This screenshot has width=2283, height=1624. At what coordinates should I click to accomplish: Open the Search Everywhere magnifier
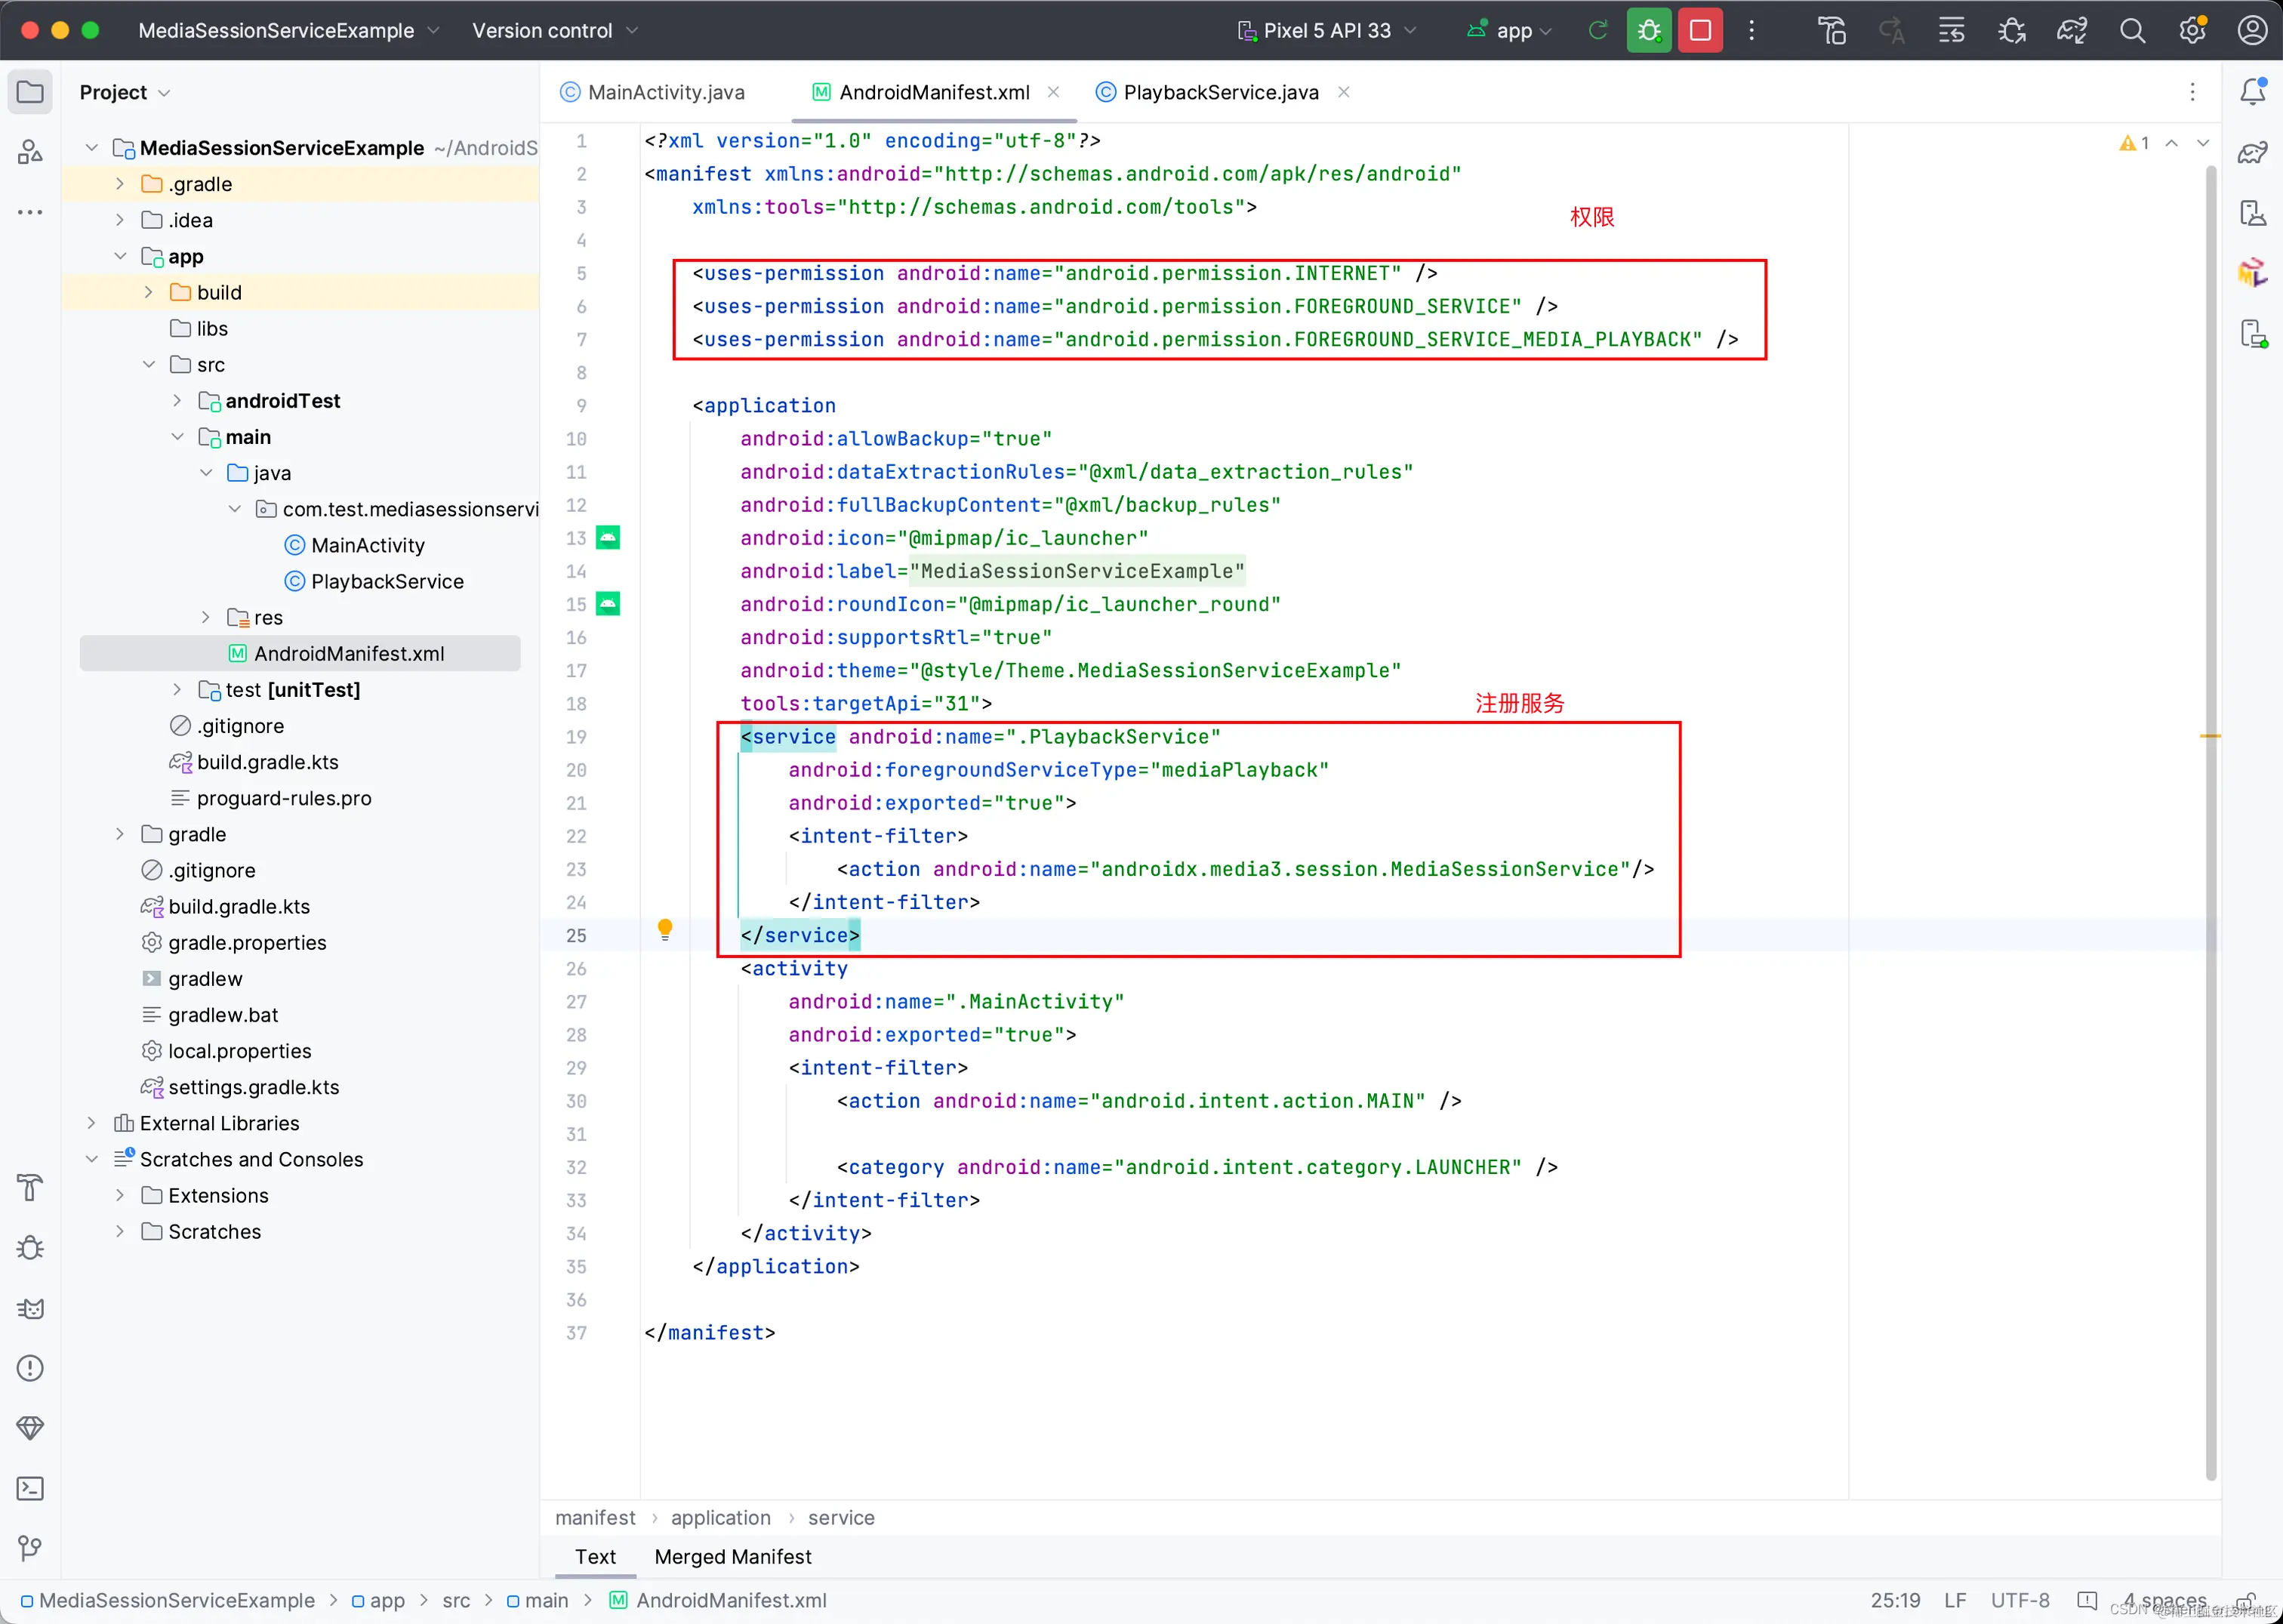pyautogui.click(x=2132, y=31)
